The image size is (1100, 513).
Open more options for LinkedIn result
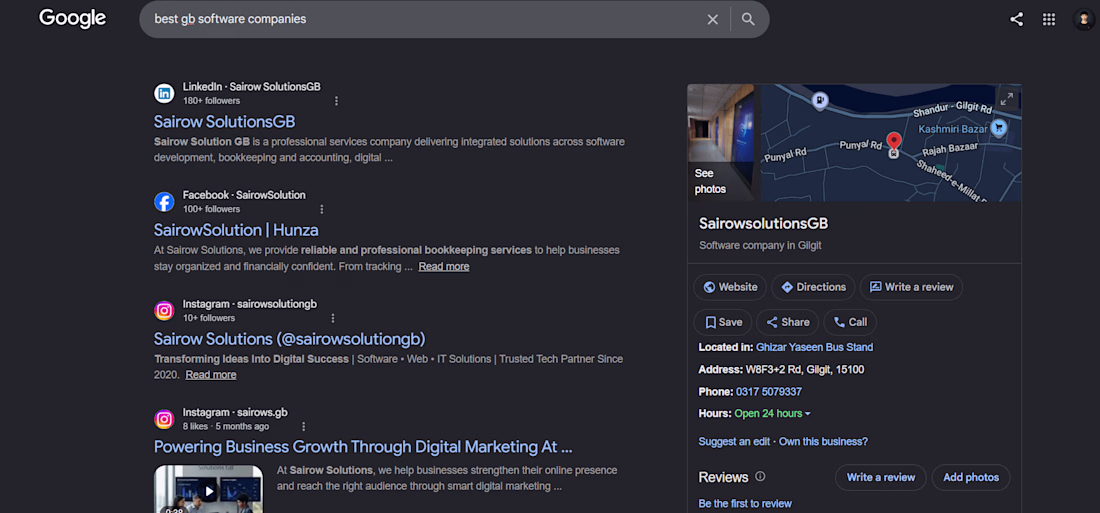(336, 101)
